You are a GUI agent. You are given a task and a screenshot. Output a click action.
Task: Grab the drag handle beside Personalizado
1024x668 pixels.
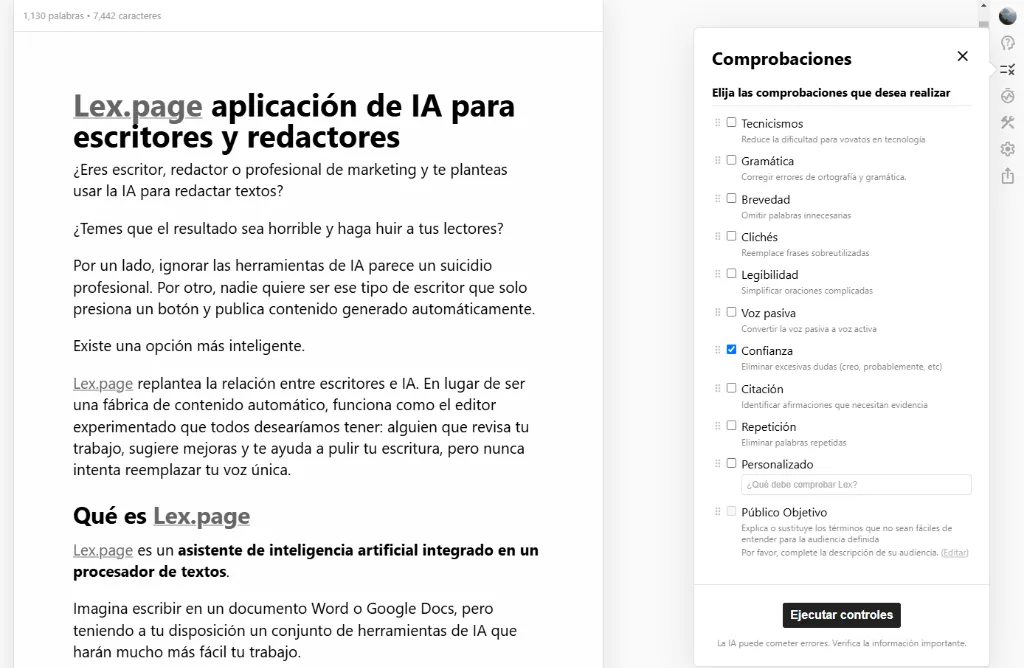click(718, 464)
